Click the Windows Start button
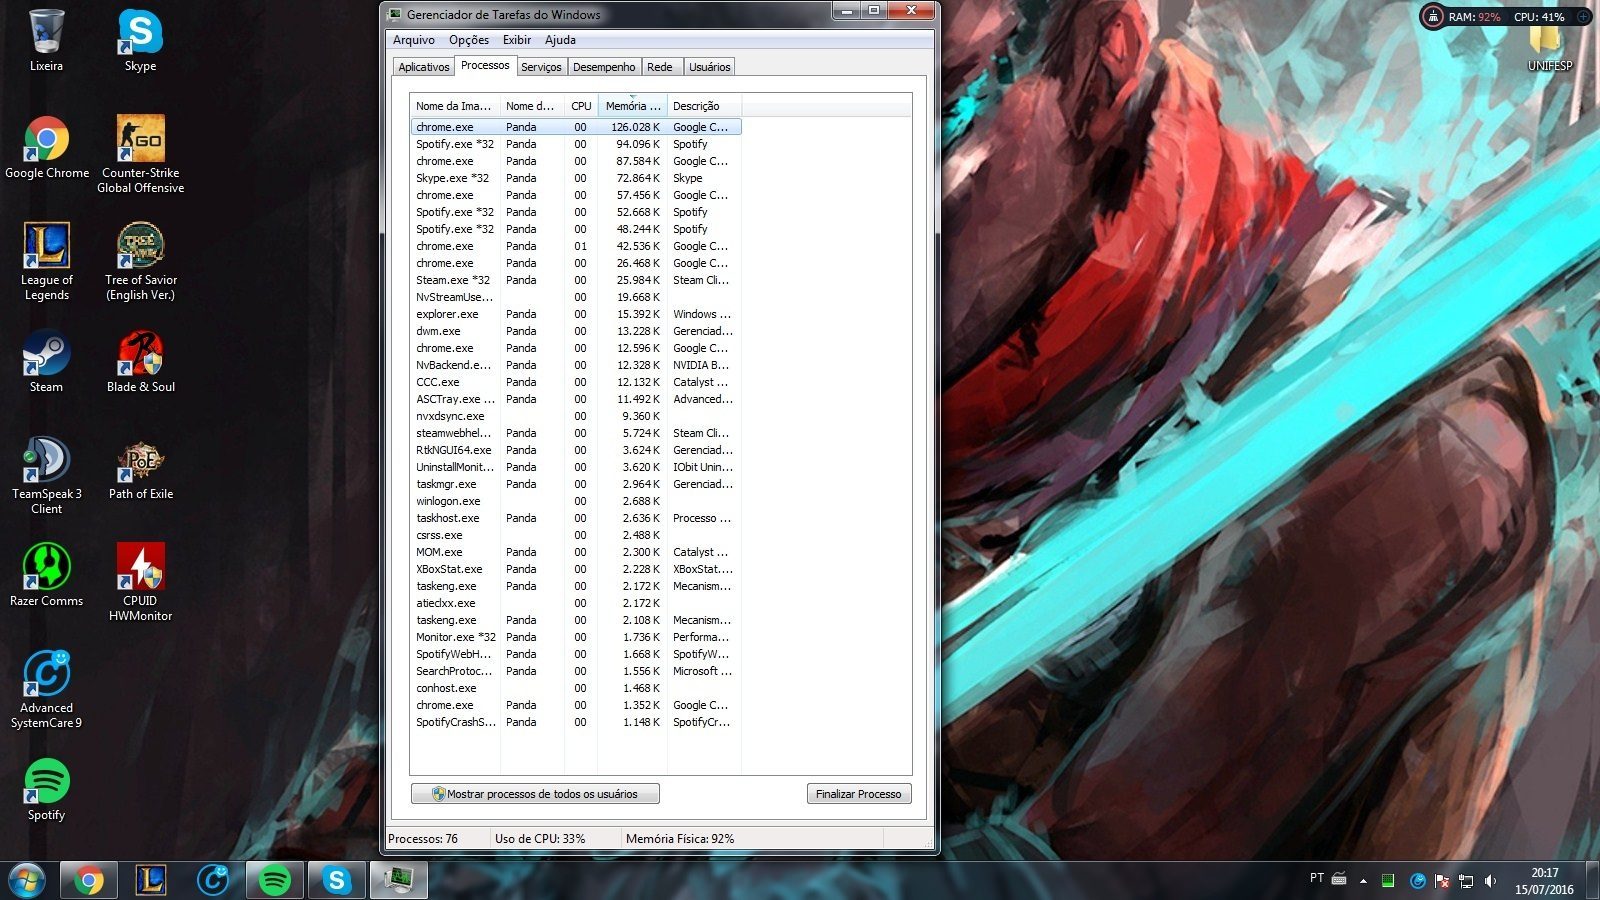This screenshot has height=900, width=1600. click(27, 880)
